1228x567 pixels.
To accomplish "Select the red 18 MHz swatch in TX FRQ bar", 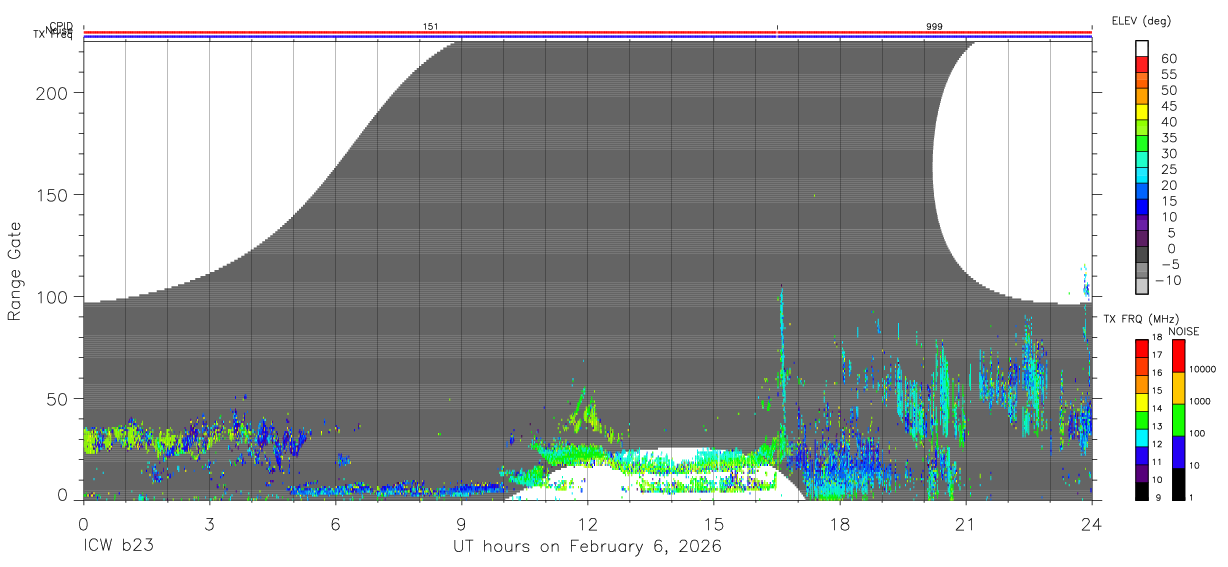I will coord(1143,348).
